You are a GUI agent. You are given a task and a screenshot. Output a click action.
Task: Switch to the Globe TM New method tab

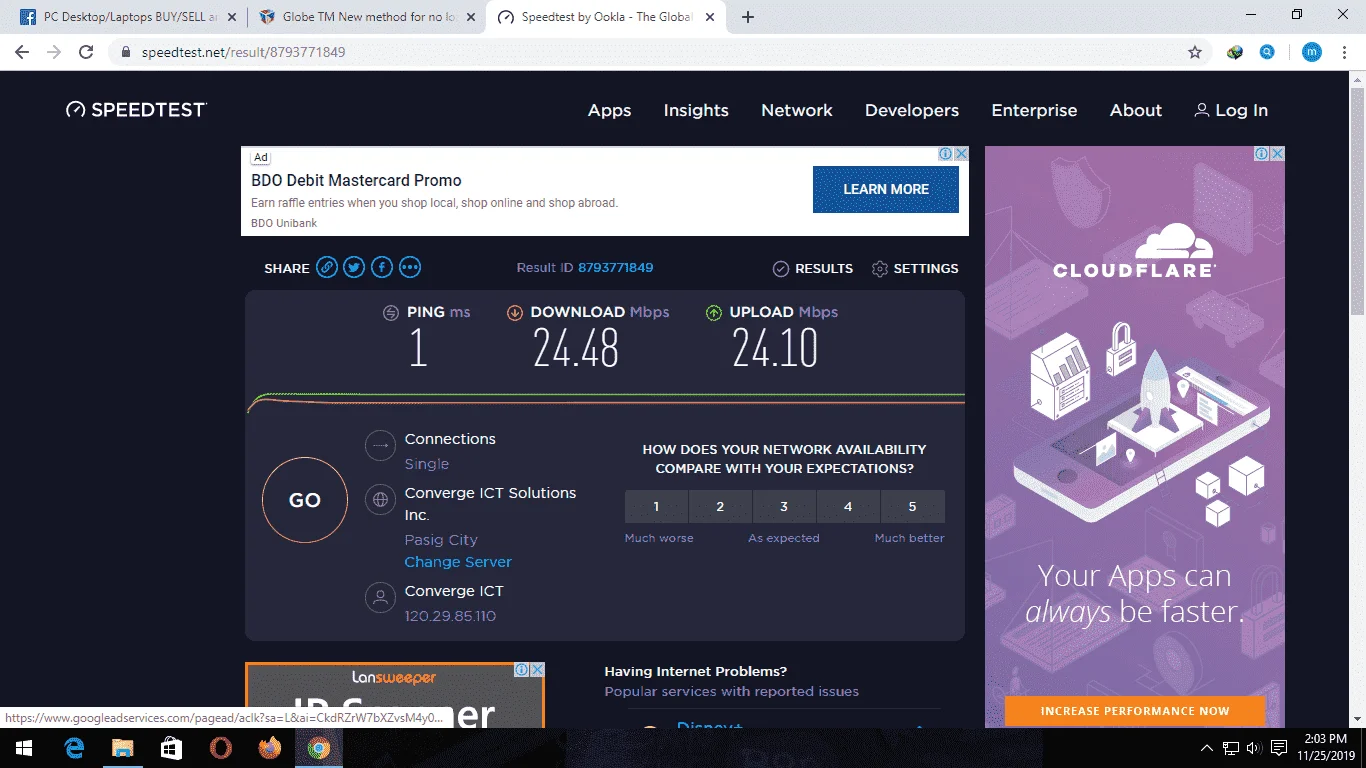[366, 17]
